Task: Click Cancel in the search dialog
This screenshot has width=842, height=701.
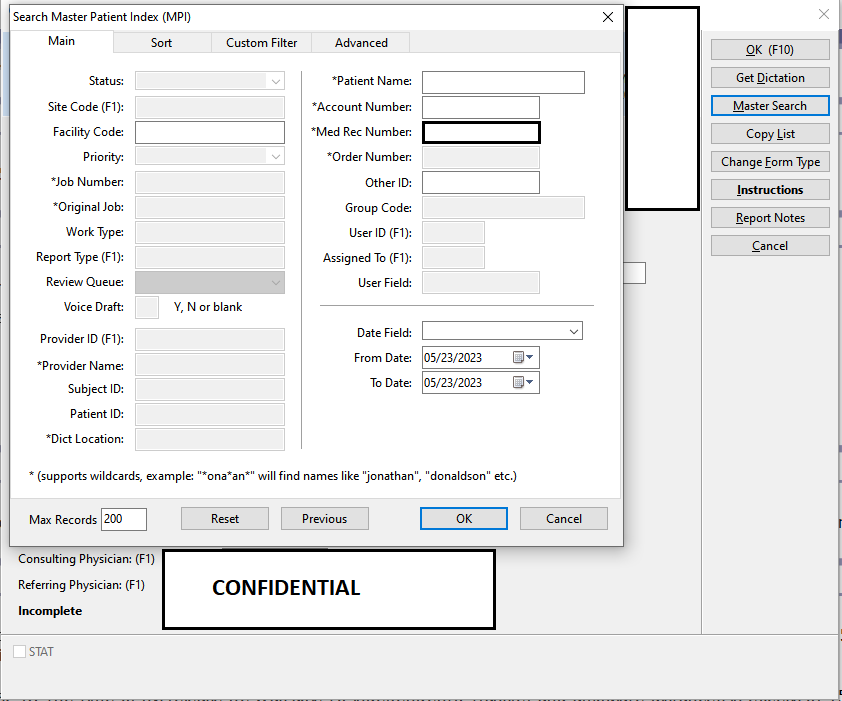Action: [564, 518]
